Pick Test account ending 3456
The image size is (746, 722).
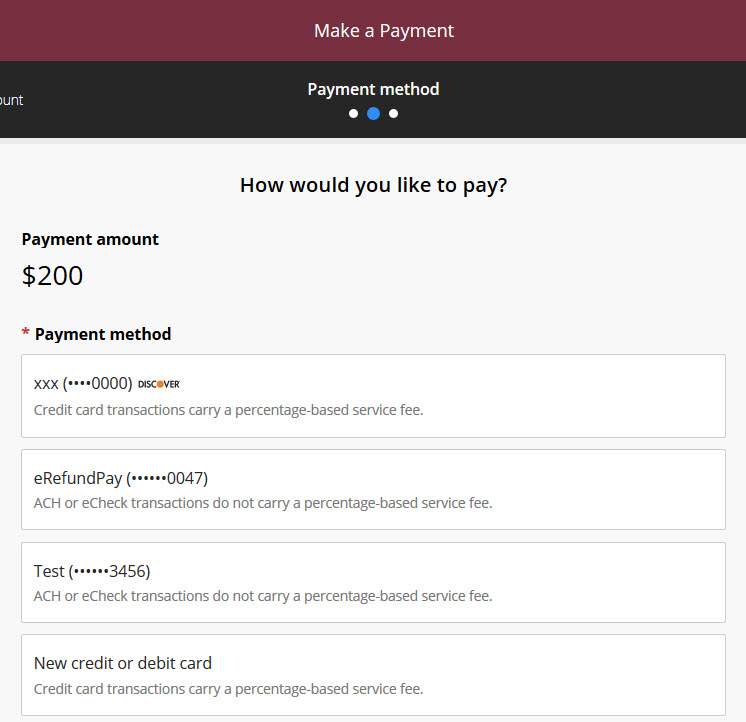[373, 582]
